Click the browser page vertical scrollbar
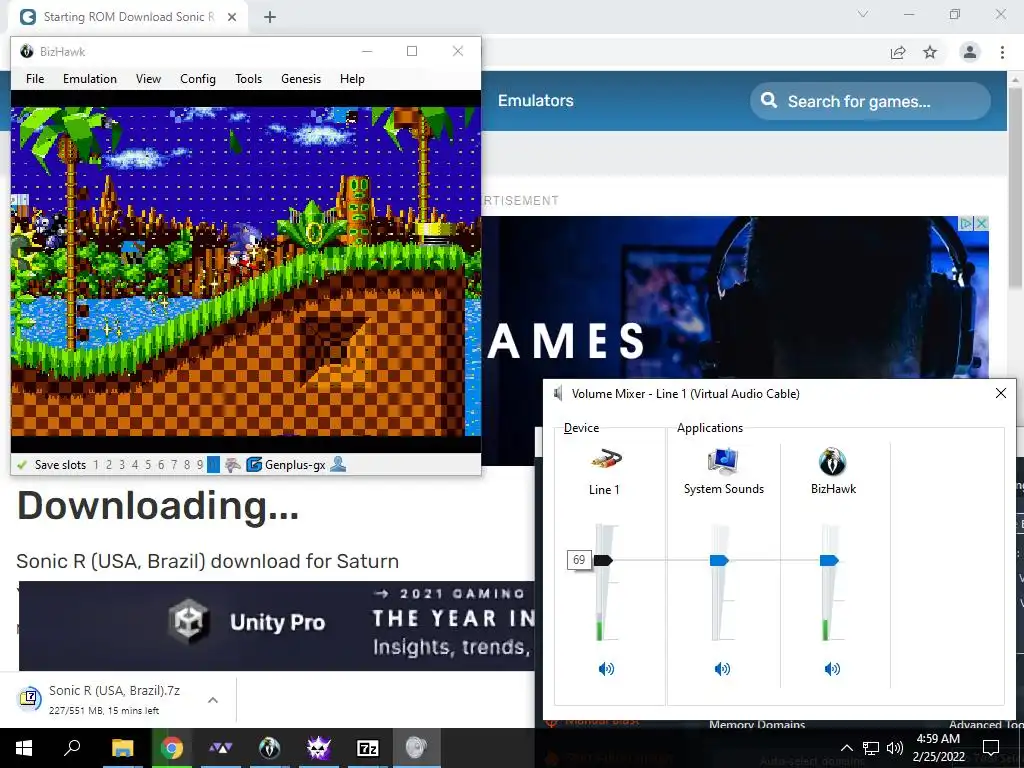 pos(1016,189)
